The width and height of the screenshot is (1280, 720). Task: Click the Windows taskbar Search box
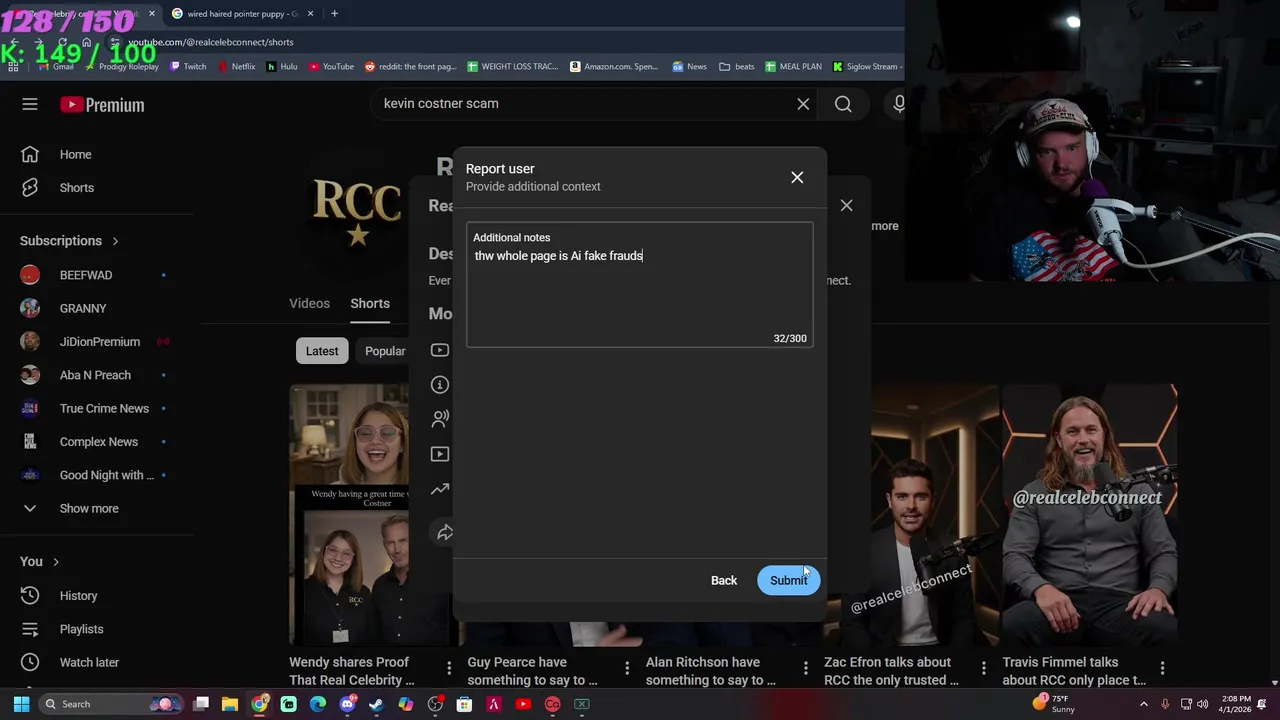pyautogui.click(x=109, y=704)
